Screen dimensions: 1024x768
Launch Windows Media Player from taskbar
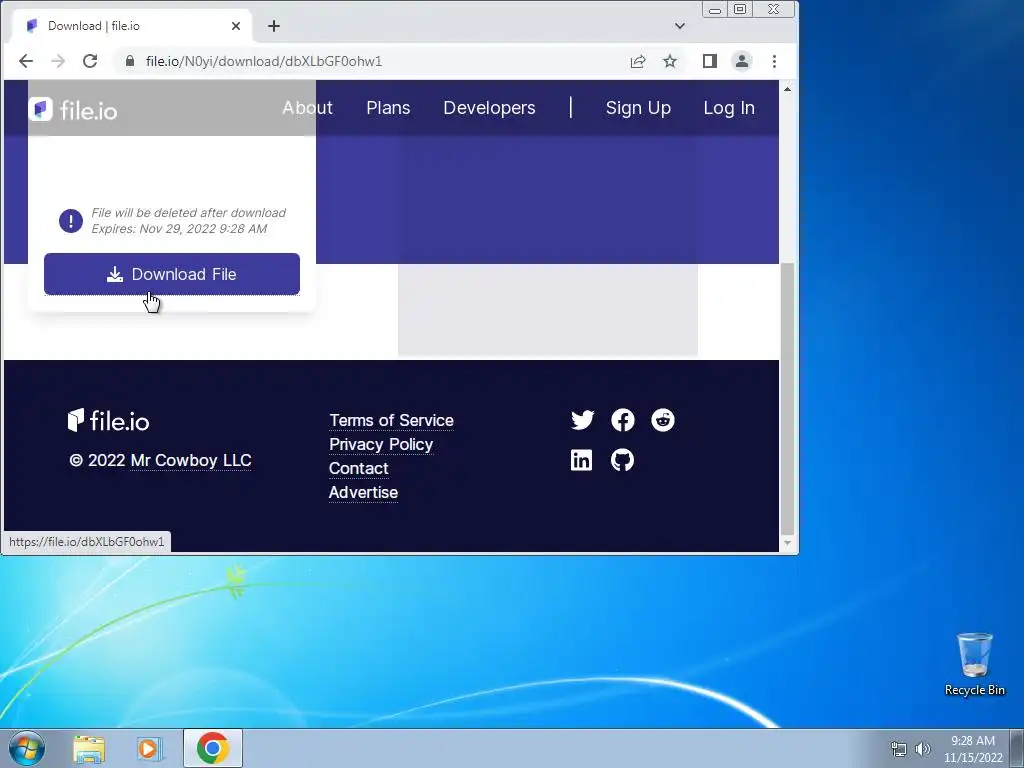[148, 749]
